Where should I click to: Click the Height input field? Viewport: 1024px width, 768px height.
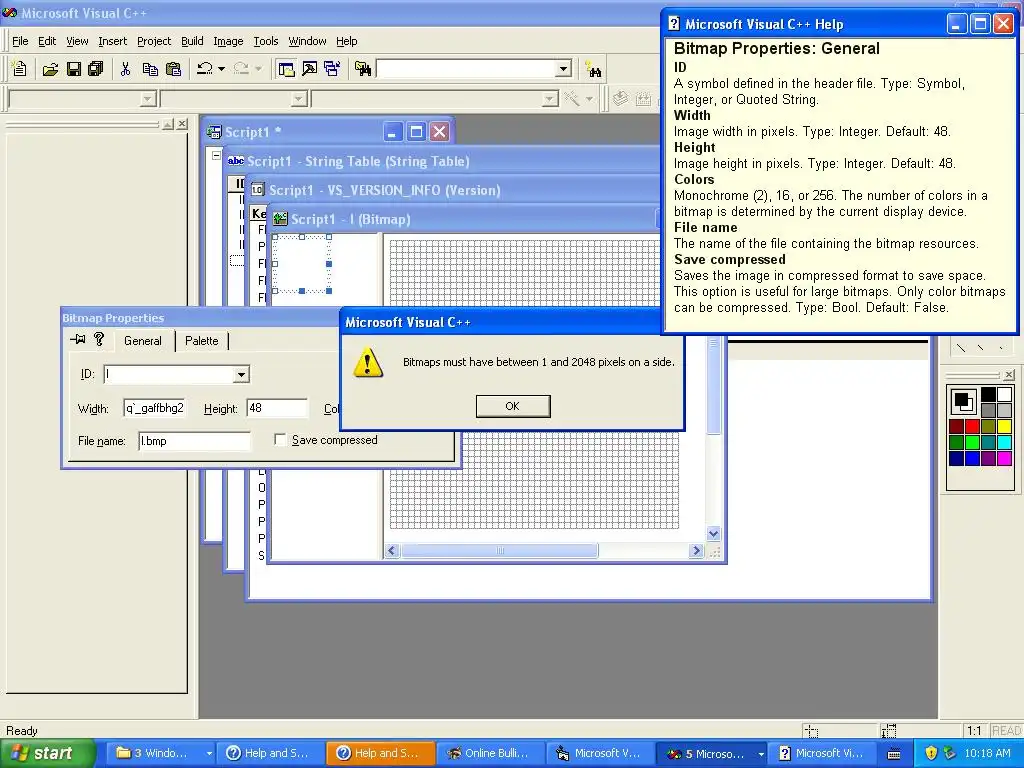(277, 408)
